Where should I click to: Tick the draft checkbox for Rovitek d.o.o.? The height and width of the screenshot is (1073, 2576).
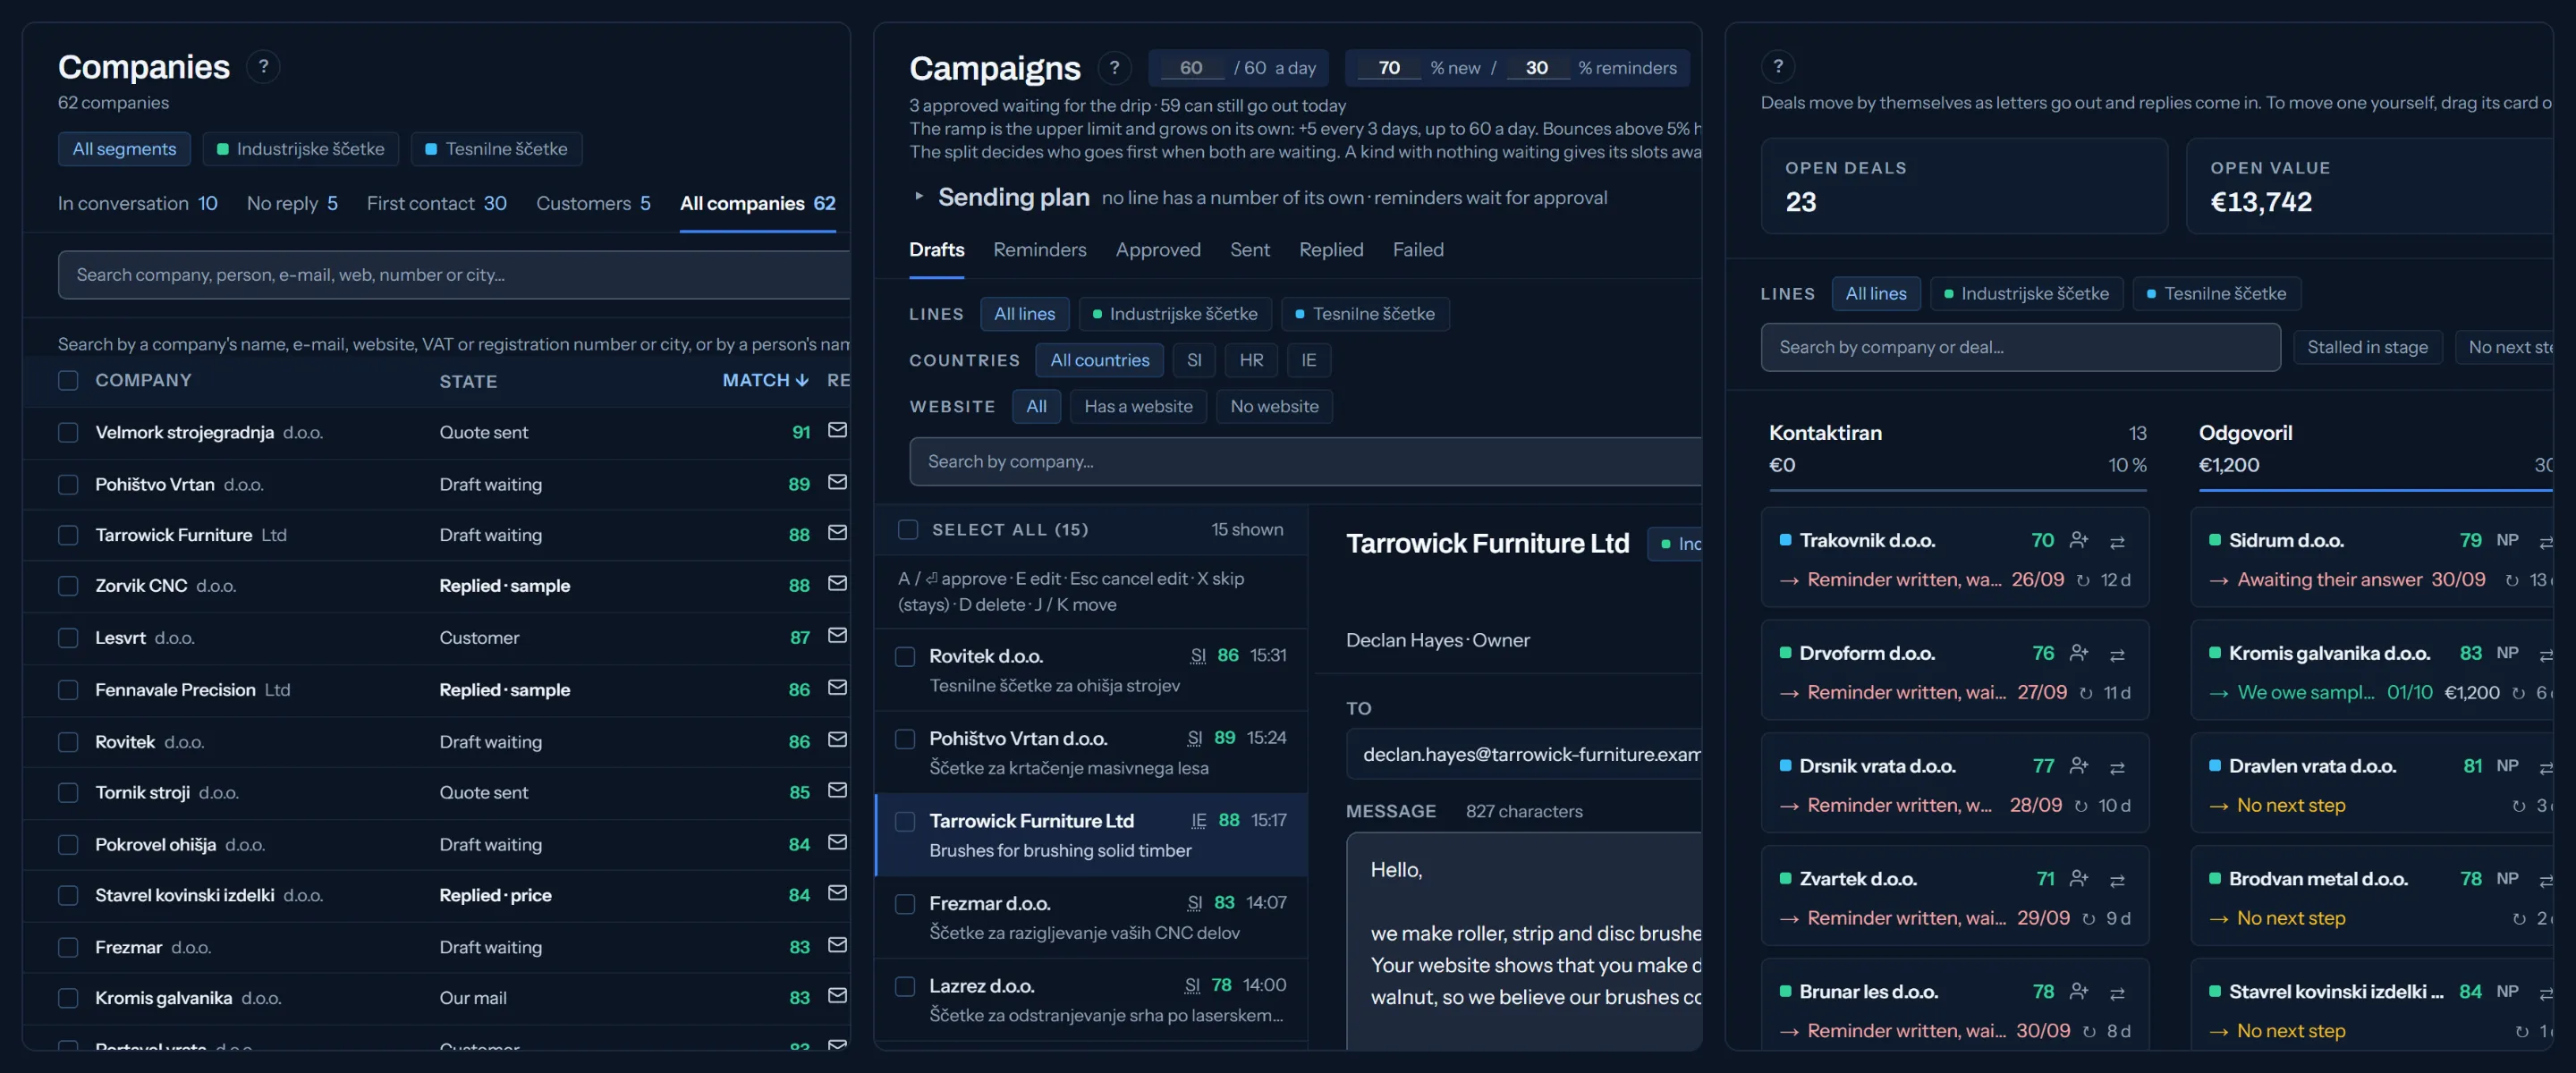905,656
